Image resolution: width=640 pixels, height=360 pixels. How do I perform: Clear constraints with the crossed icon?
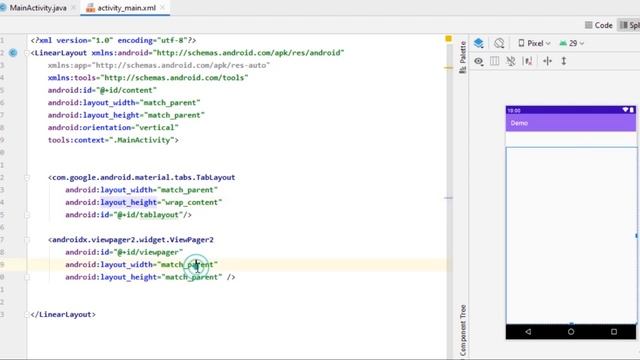[511, 61]
